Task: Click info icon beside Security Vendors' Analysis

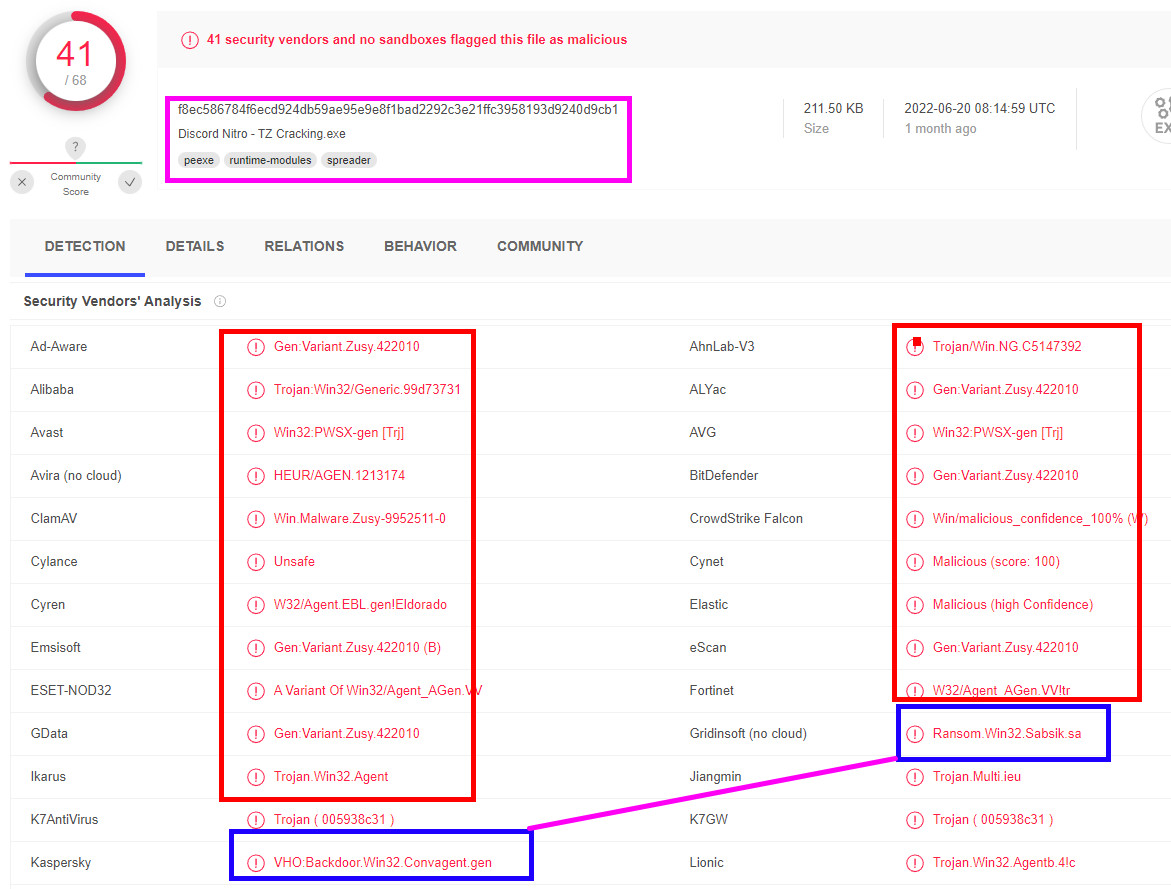Action: [220, 301]
